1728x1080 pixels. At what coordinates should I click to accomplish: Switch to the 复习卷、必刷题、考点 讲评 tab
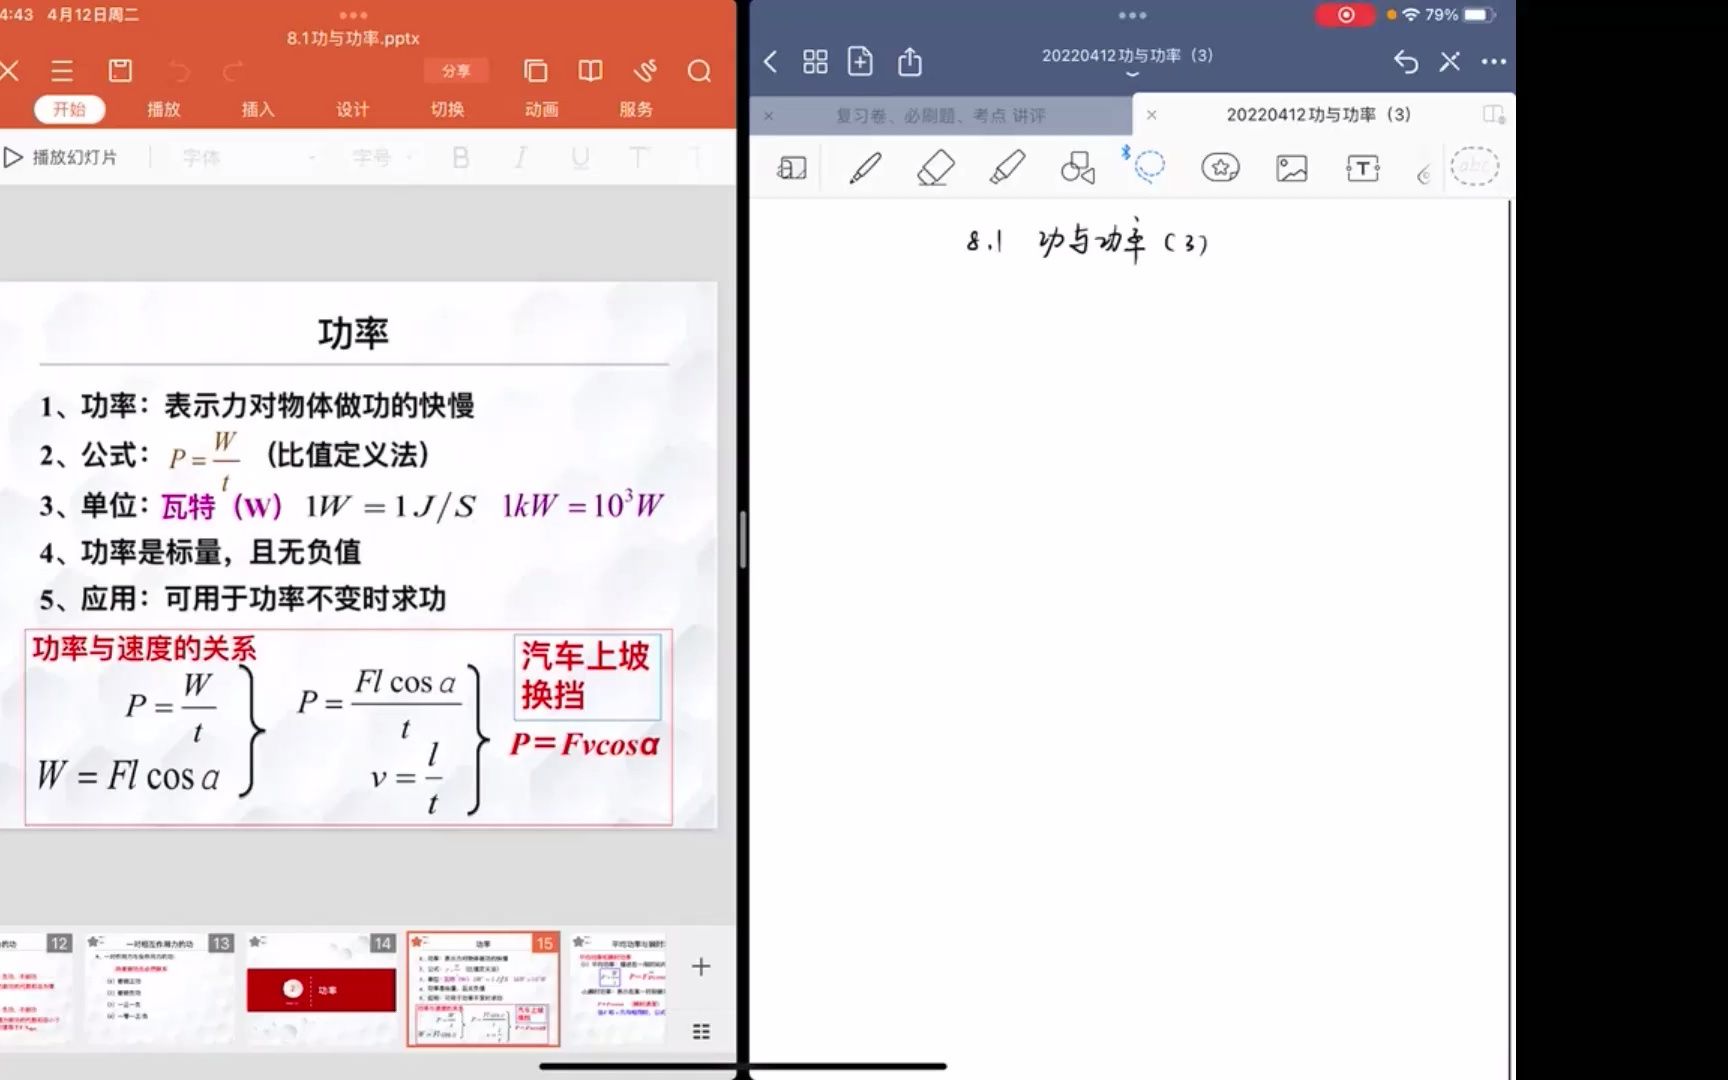pos(940,115)
